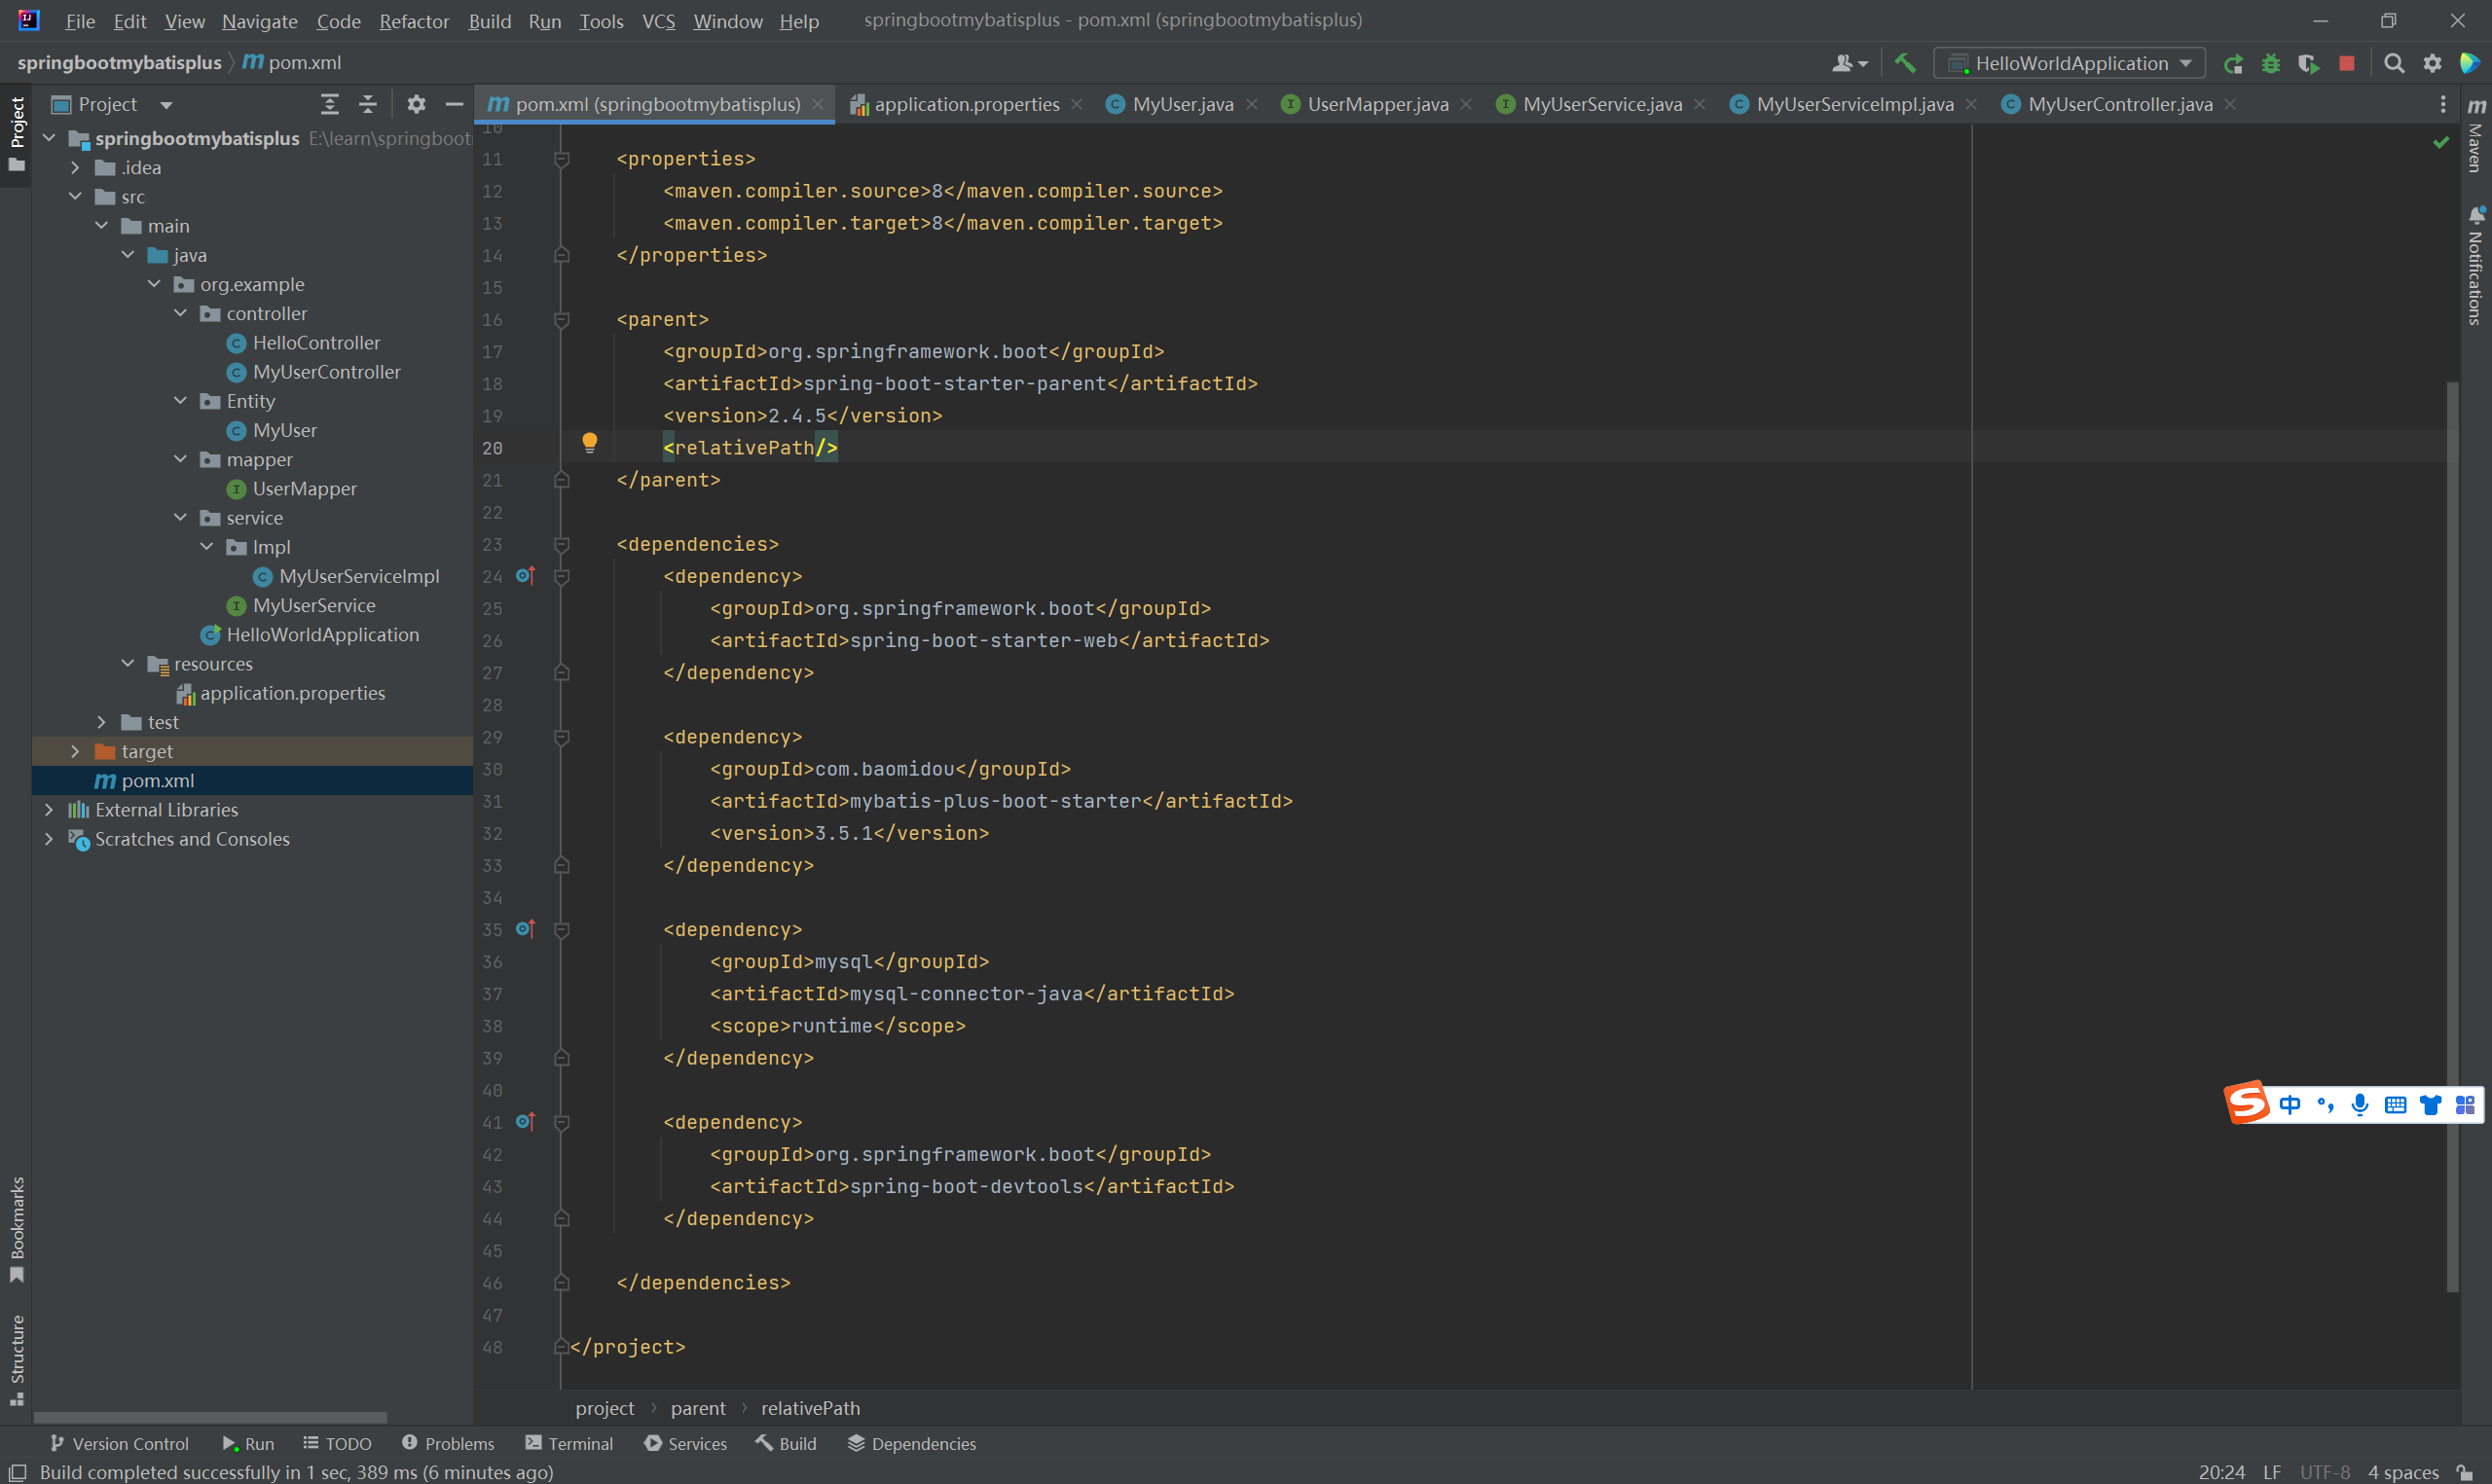Click Collapse All icon in Project panel
The image size is (2492, 1484).
[x=368, y=104]
